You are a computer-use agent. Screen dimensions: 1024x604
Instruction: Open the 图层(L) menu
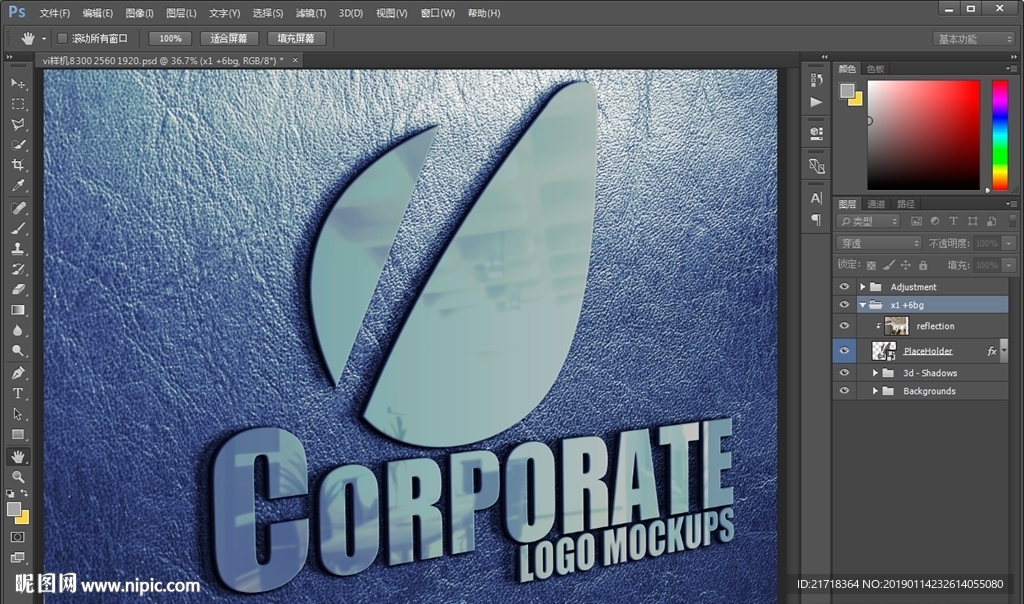tap(181, 13)
